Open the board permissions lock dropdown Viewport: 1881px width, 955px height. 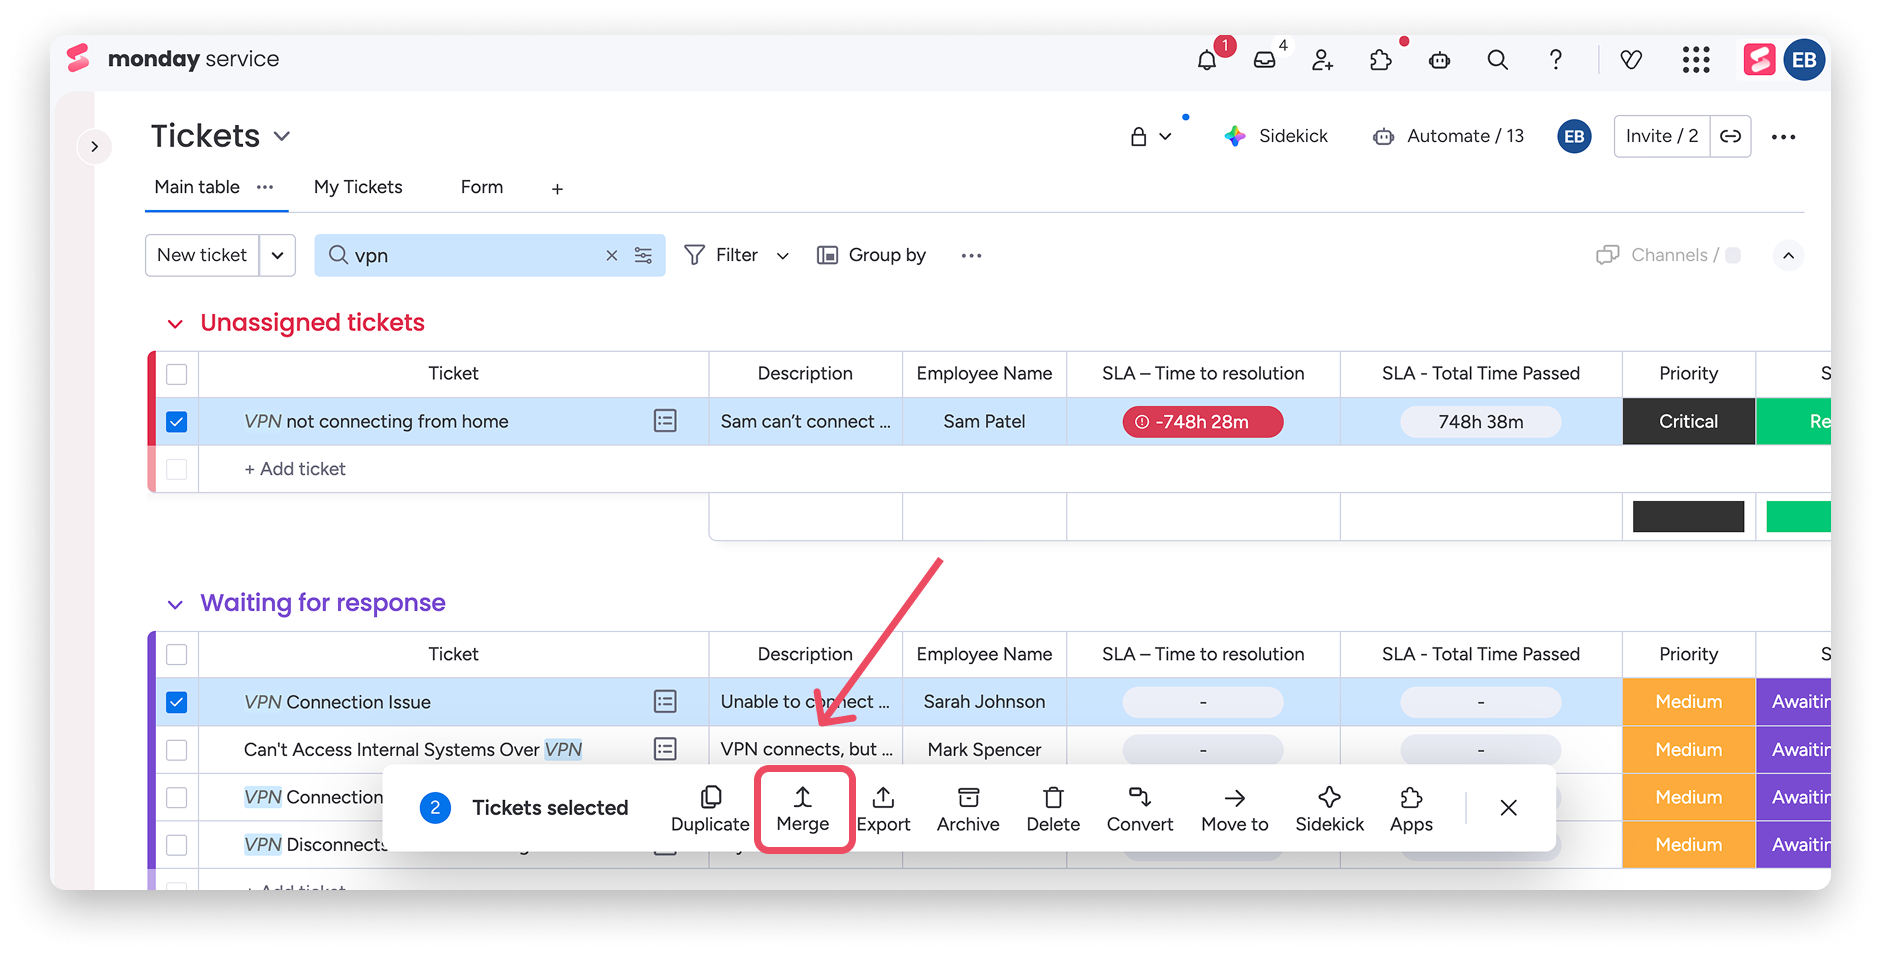[x=1150, y=137]
